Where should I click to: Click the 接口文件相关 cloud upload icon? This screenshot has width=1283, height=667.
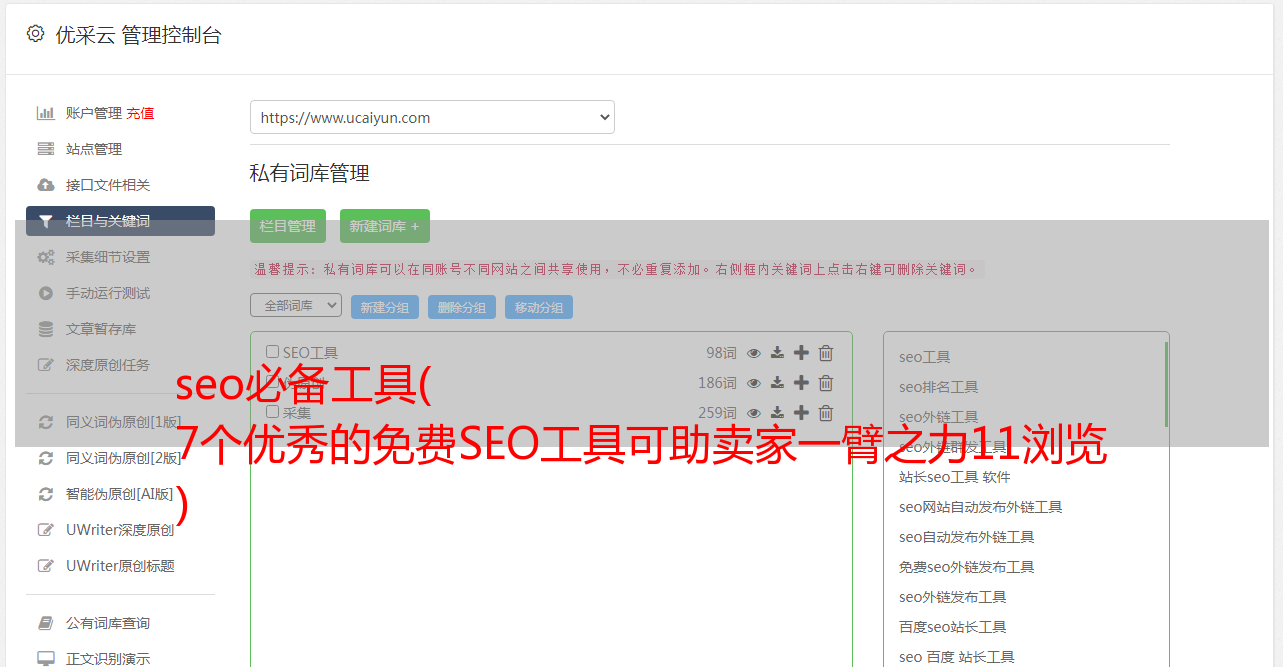click(46, 185)
